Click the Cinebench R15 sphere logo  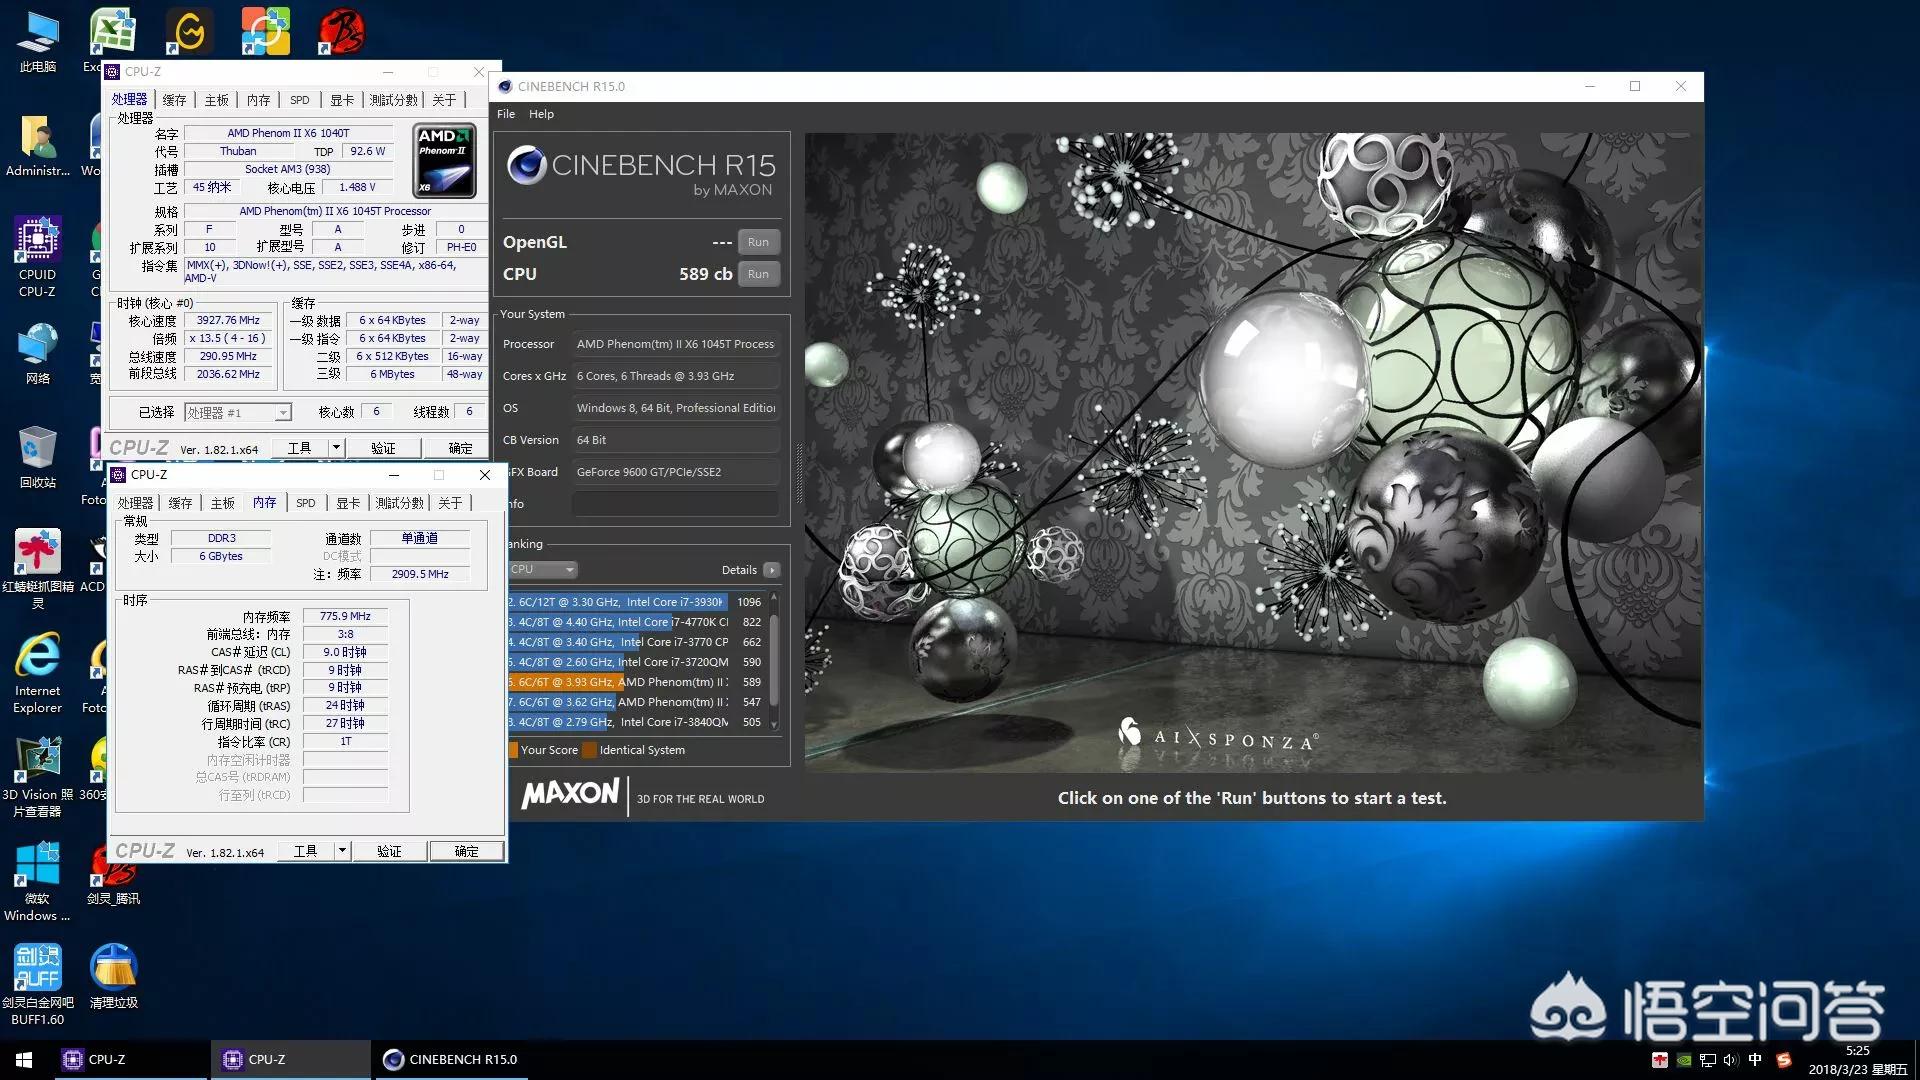coord(526,165)
